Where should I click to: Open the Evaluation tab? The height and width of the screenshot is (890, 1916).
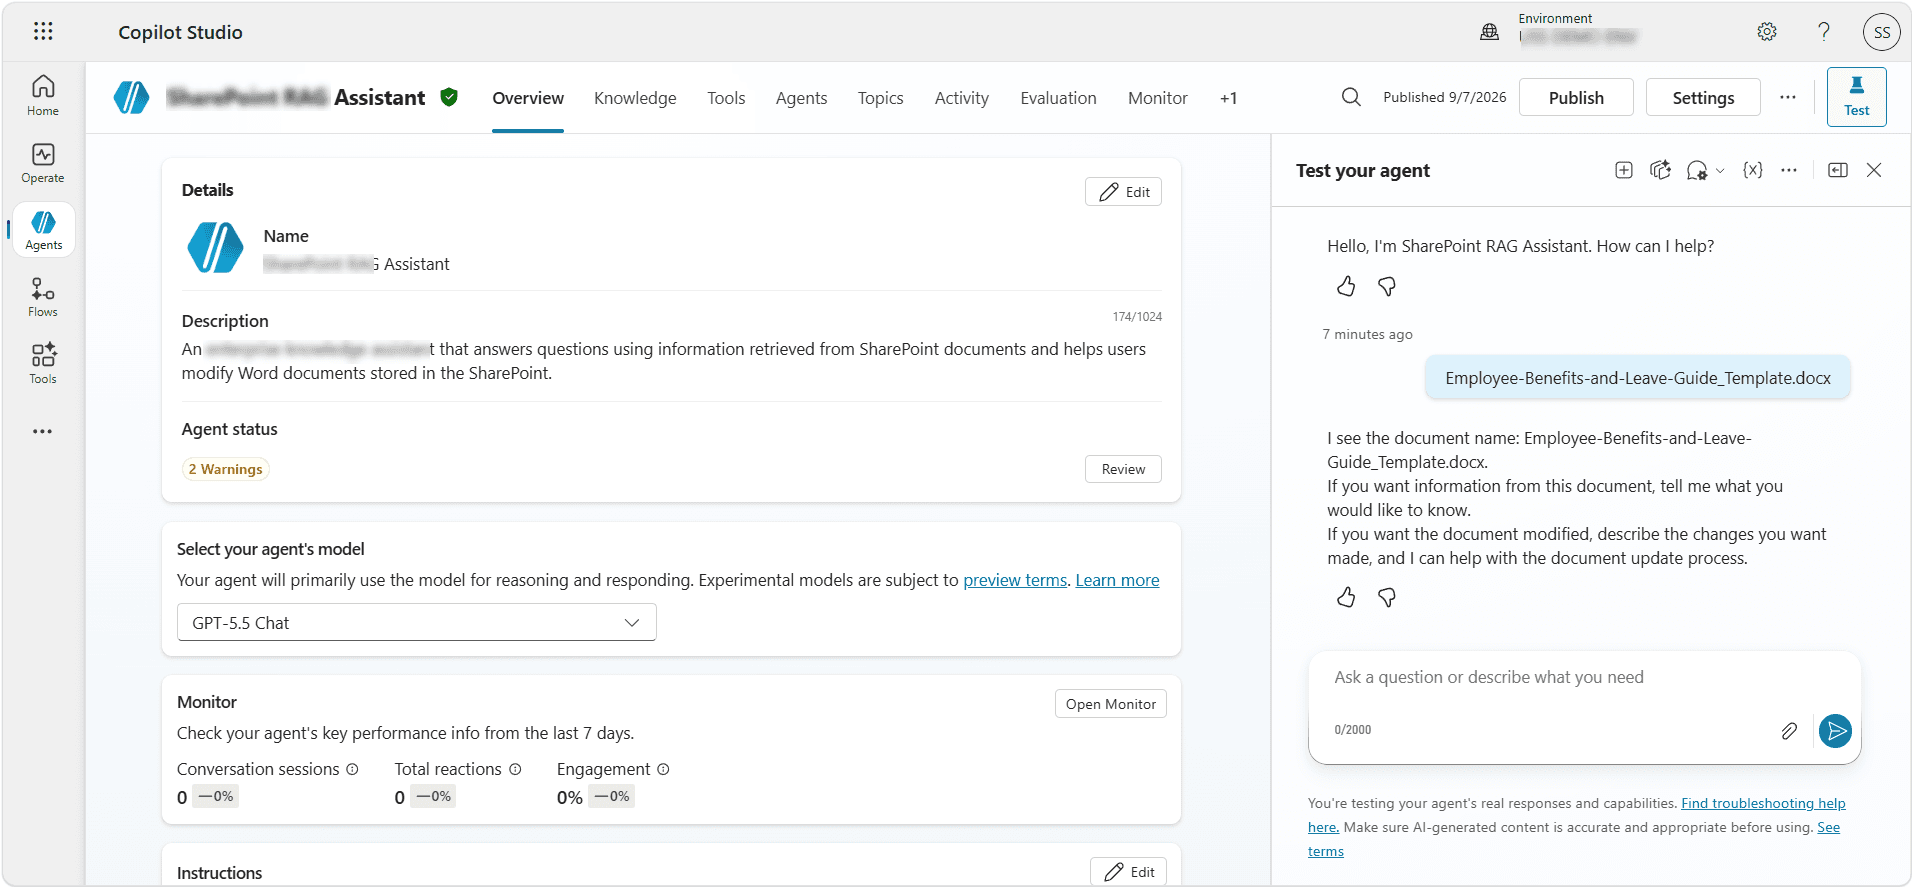(1058, 98)
